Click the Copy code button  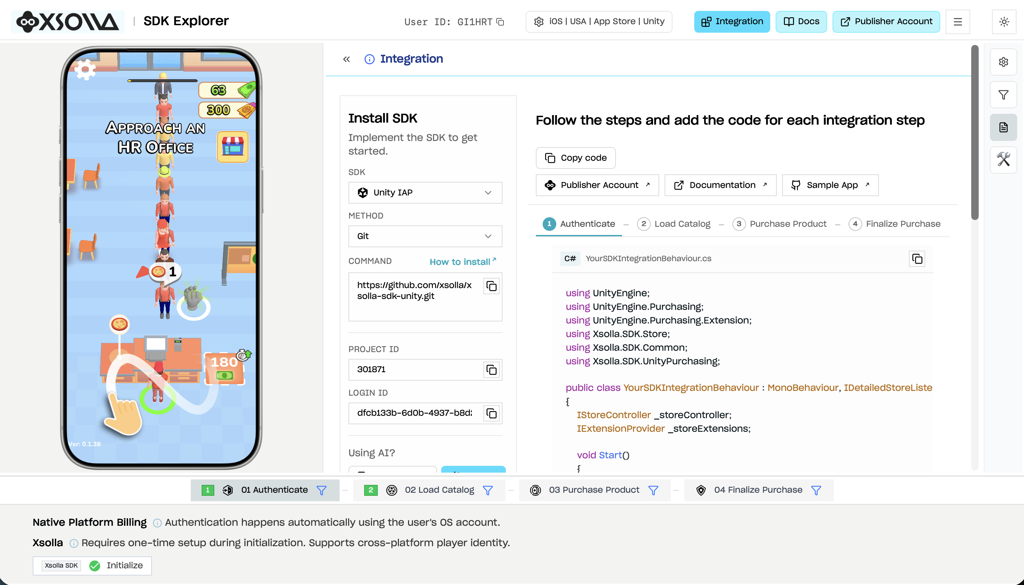pos(575,158)
